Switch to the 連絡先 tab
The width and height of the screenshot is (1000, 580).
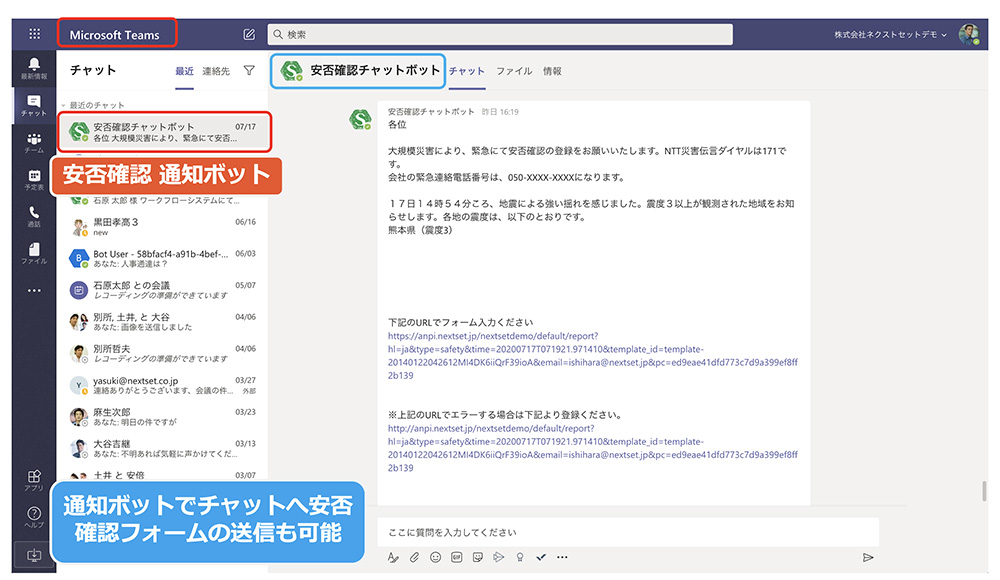pyautogui.click(x=216, y=71)
